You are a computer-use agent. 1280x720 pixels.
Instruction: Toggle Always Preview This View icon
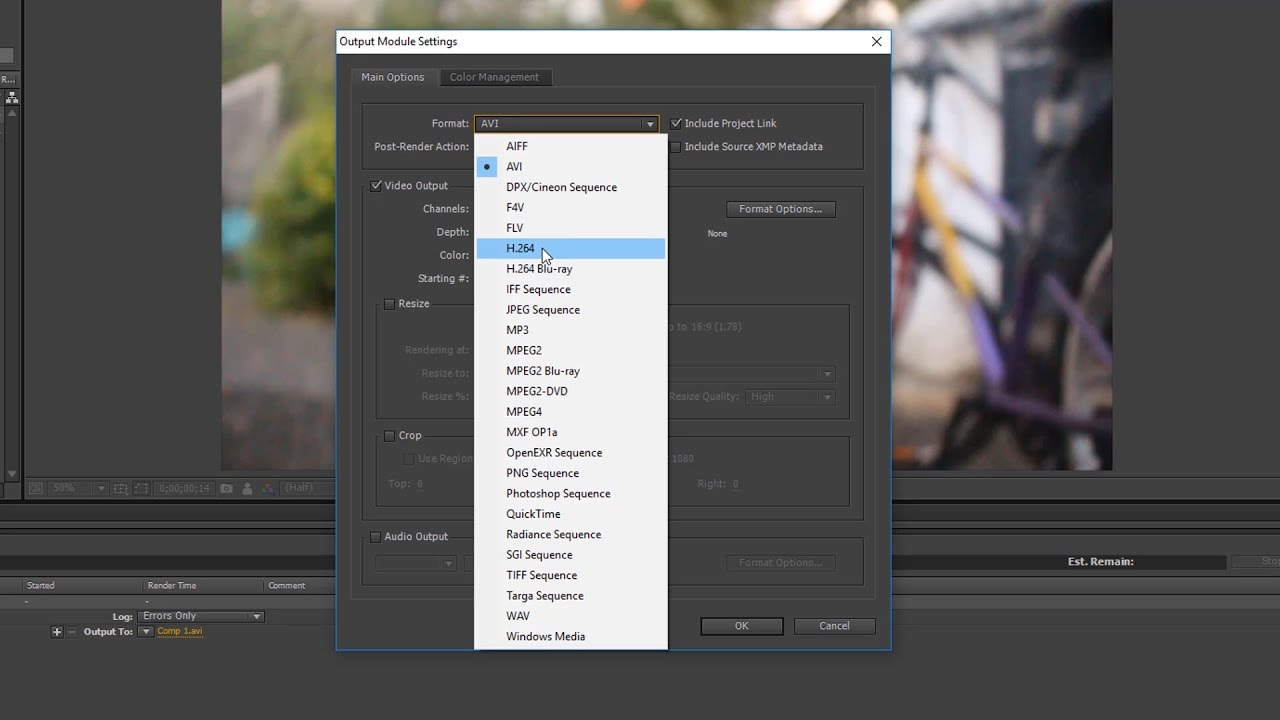(36, 488)
